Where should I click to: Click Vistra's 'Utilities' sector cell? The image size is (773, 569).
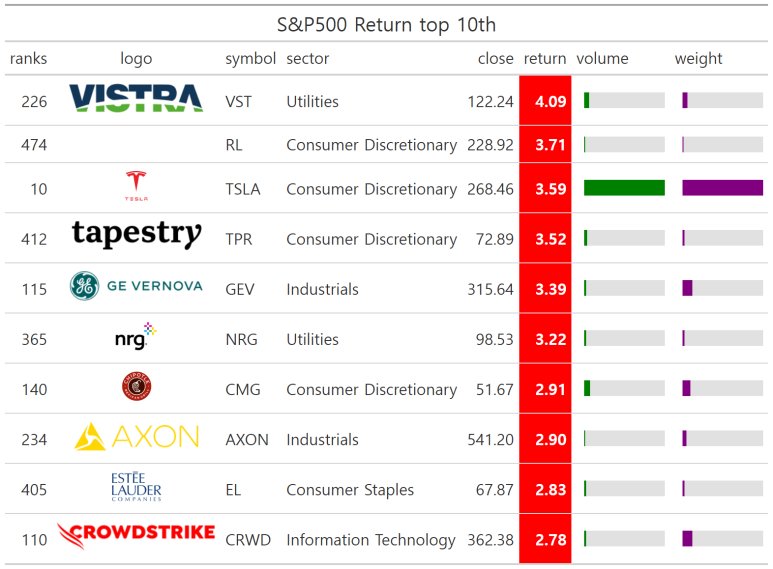click(313, 102)
